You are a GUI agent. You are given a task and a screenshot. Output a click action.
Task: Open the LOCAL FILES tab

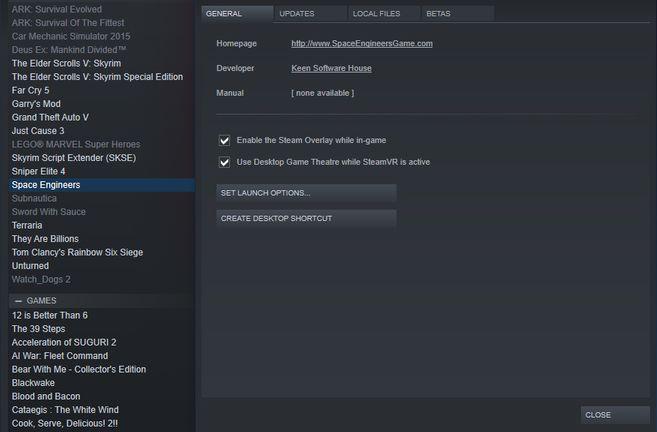[x=376, y=13]
